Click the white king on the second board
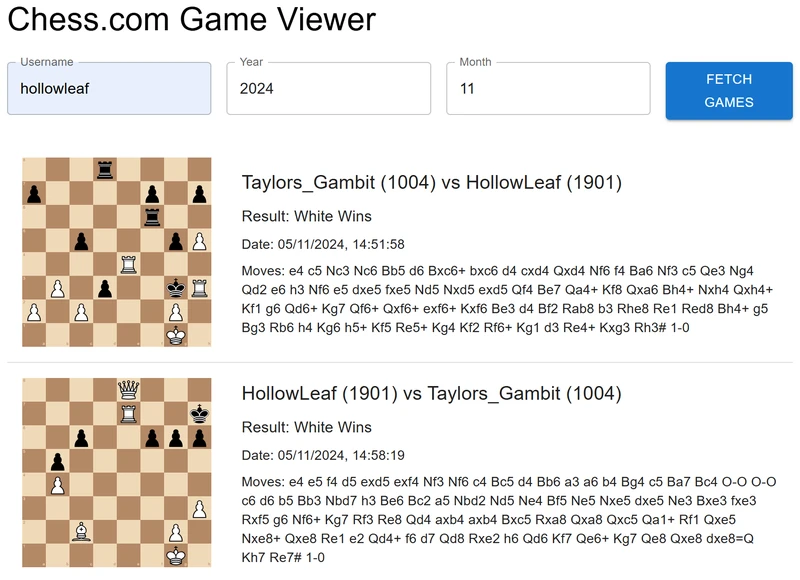 (x=176, y=556)
